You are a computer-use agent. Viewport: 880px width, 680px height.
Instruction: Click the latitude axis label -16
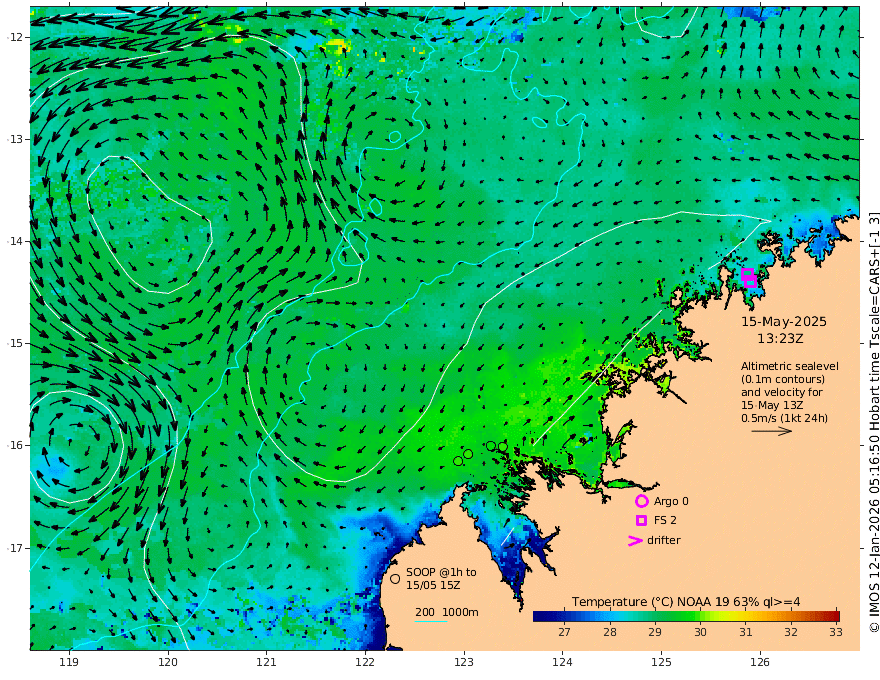pyautogui.click(x=15, y=445)
